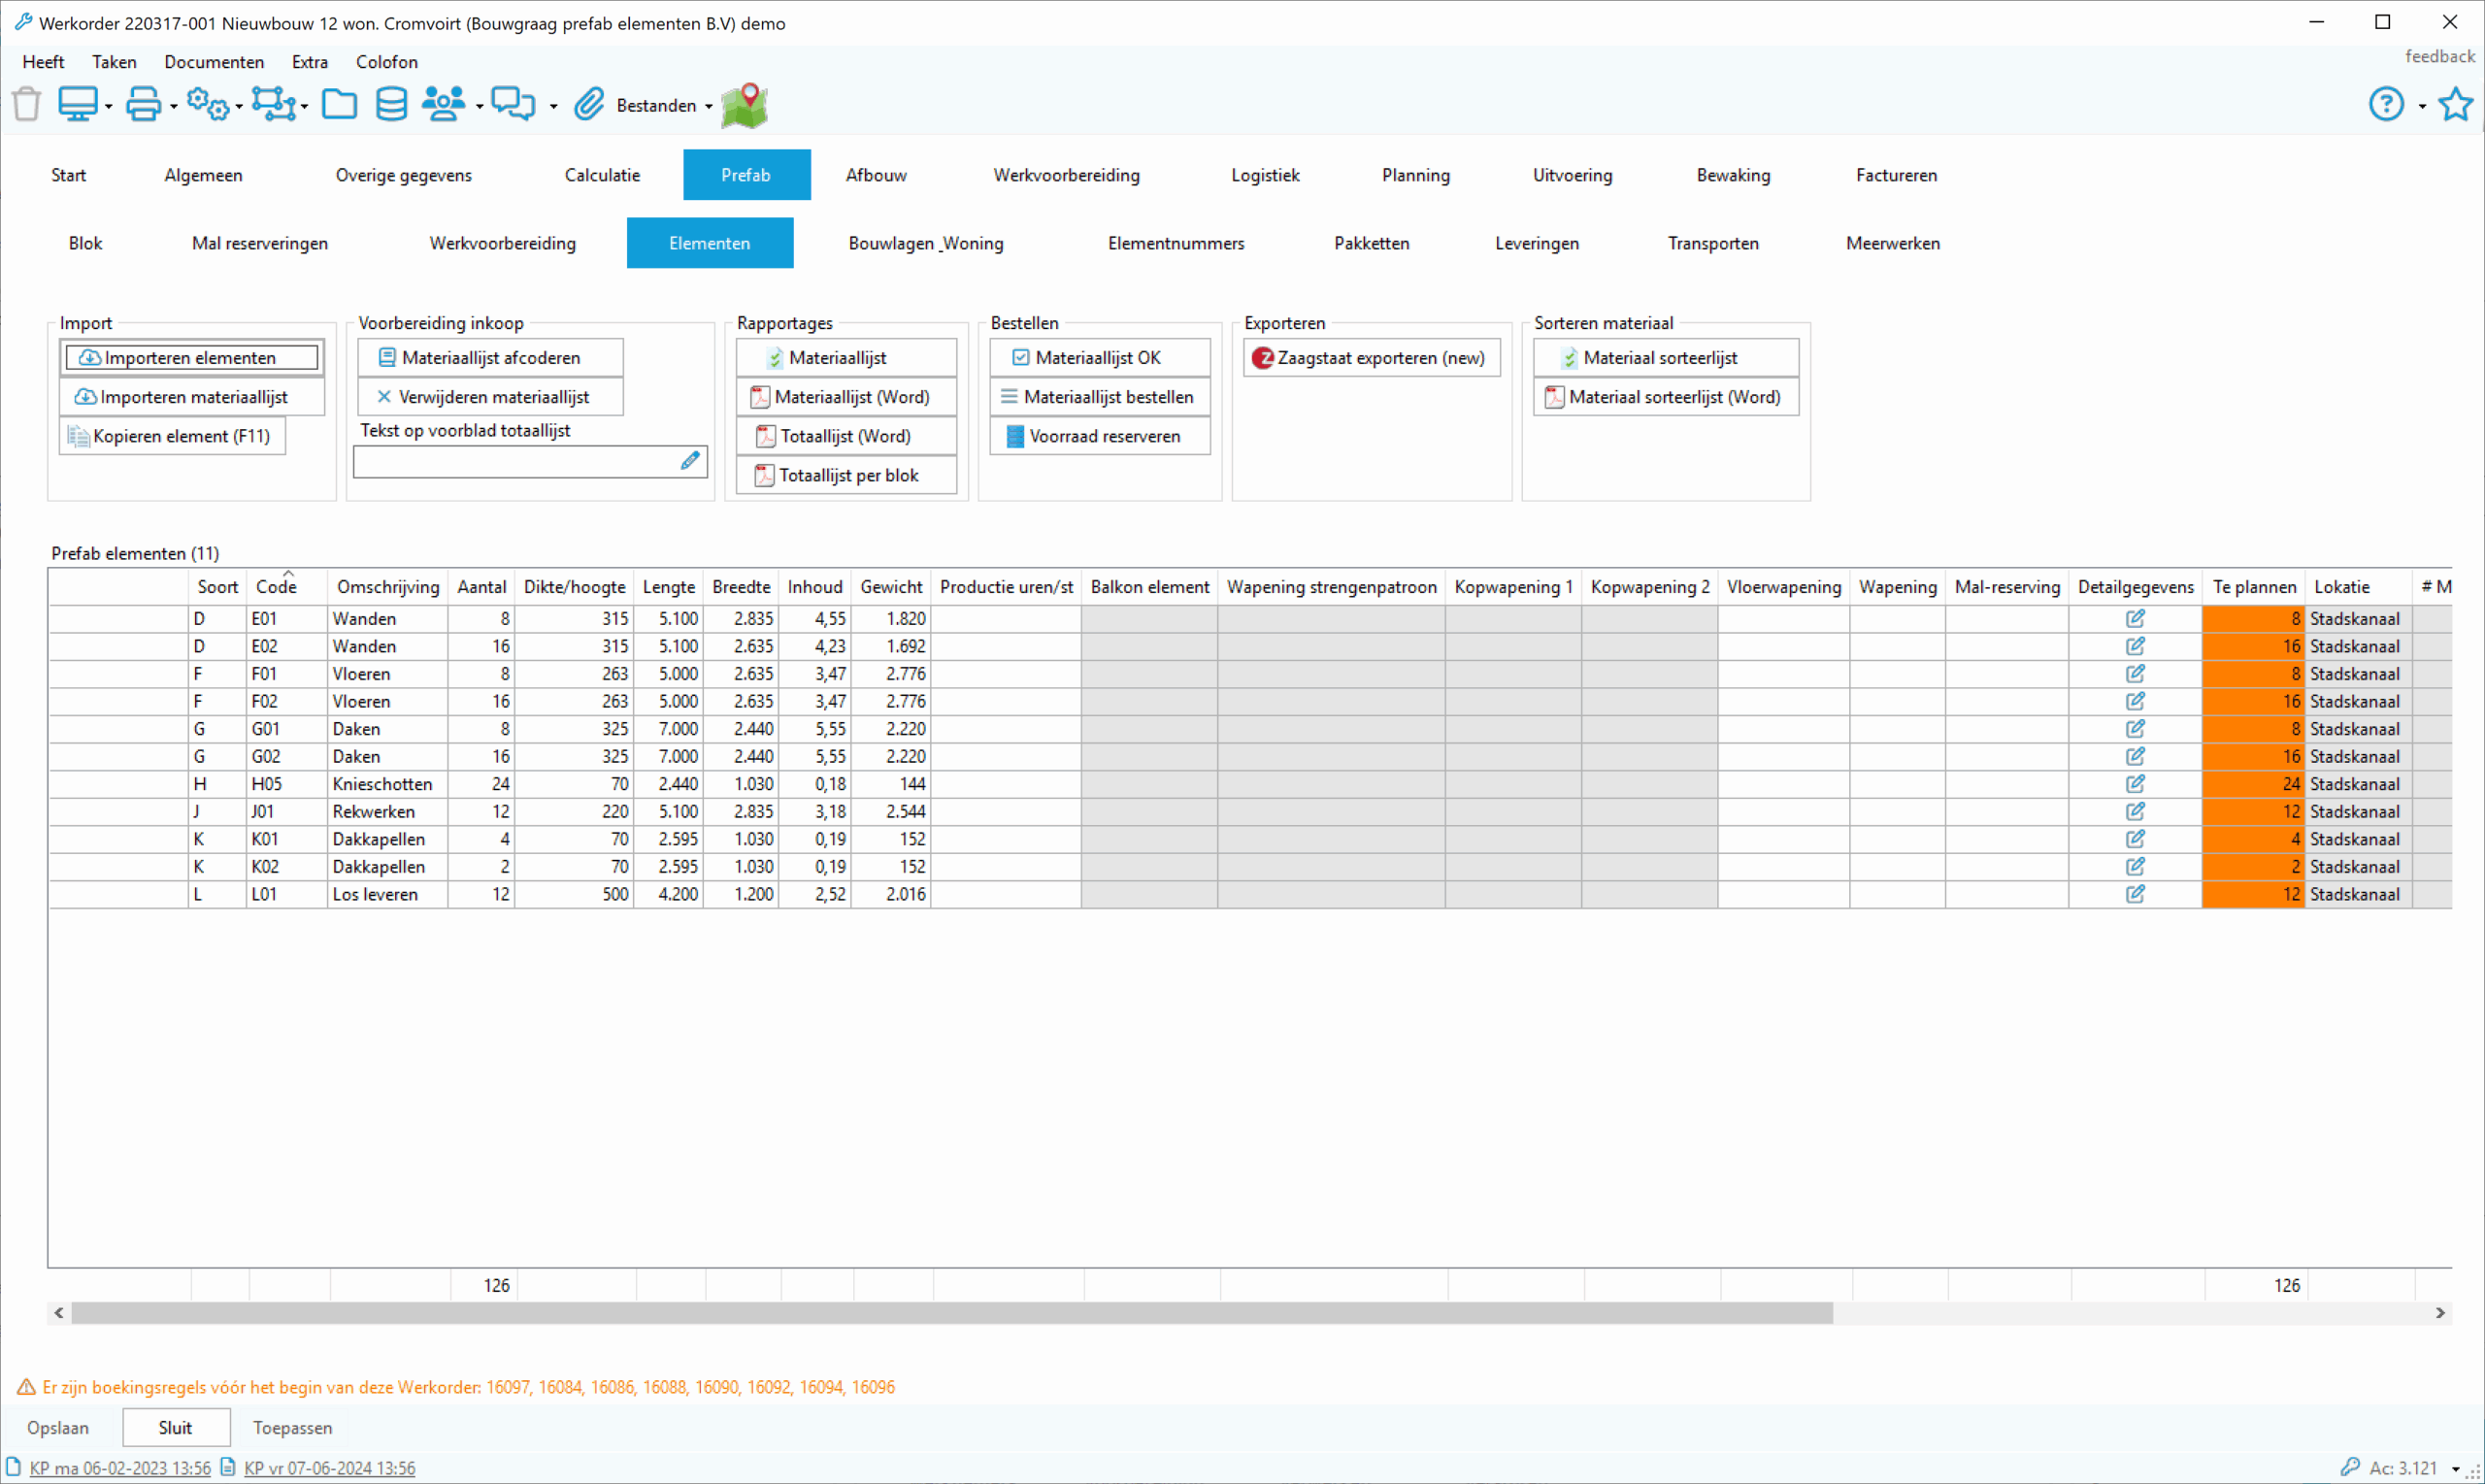Click the pencil icon in voorblad text field

pyautogui.click(x=690, y=461)
